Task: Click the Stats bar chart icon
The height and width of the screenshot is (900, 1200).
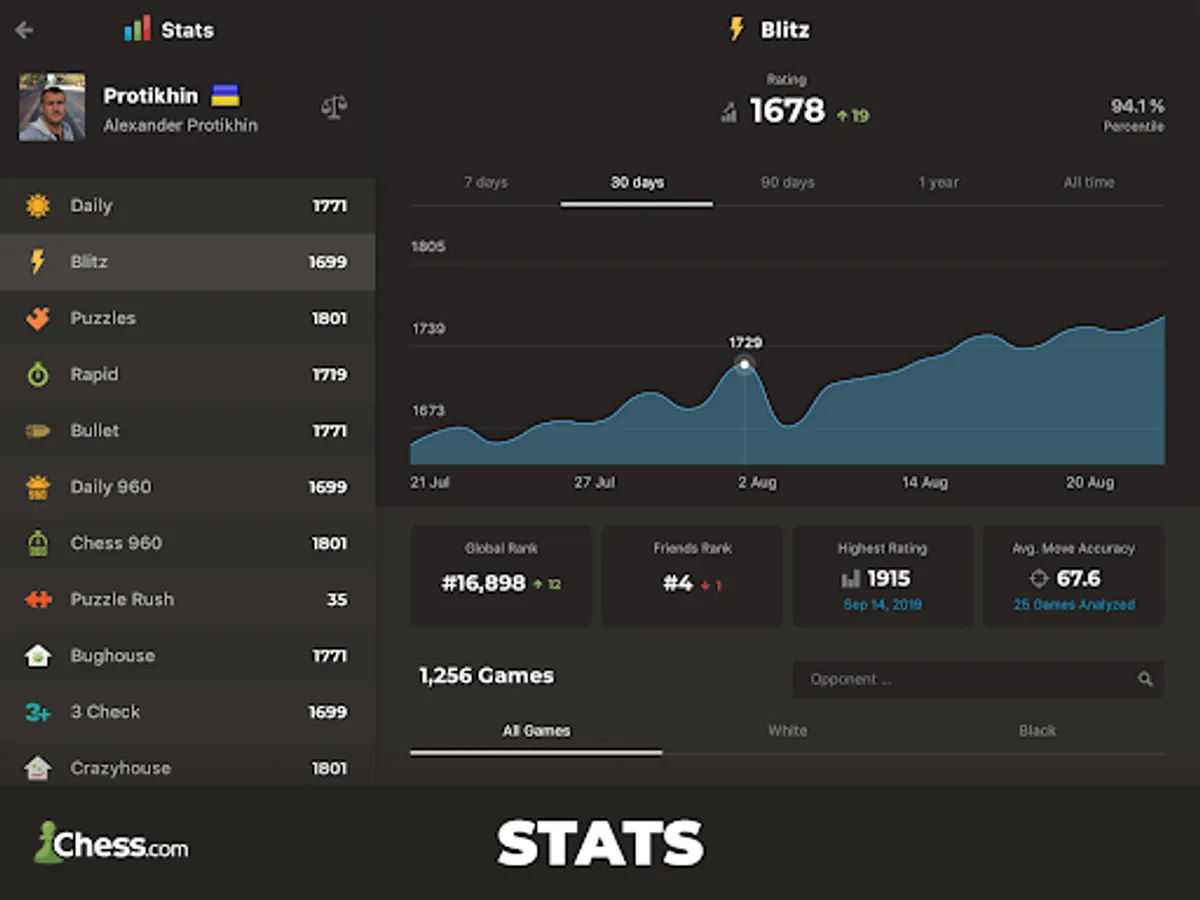Action: [x=137, y=29]
